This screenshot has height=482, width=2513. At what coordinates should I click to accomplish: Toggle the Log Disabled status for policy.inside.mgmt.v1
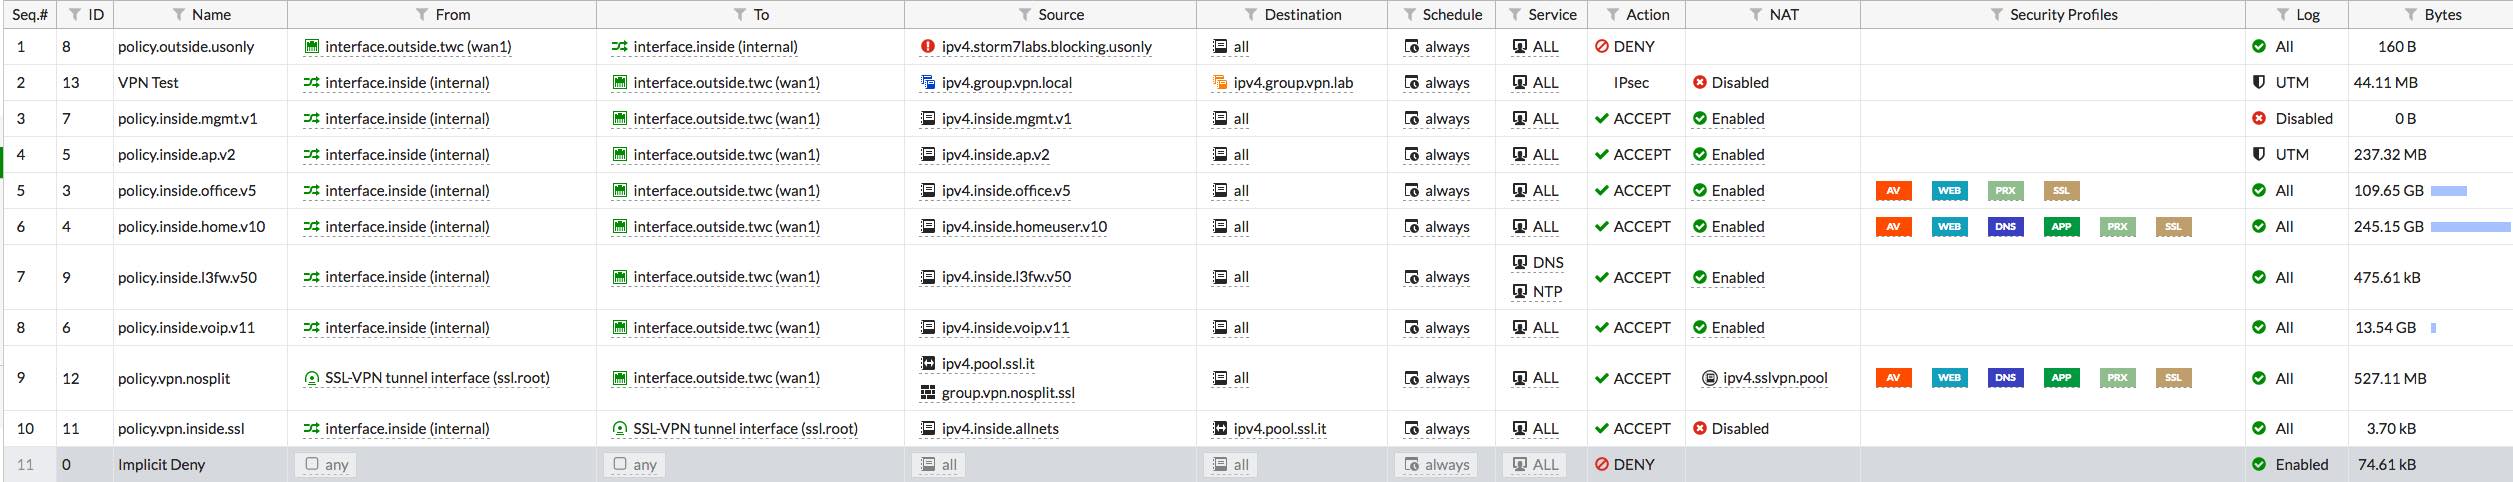pos(2294,119)
